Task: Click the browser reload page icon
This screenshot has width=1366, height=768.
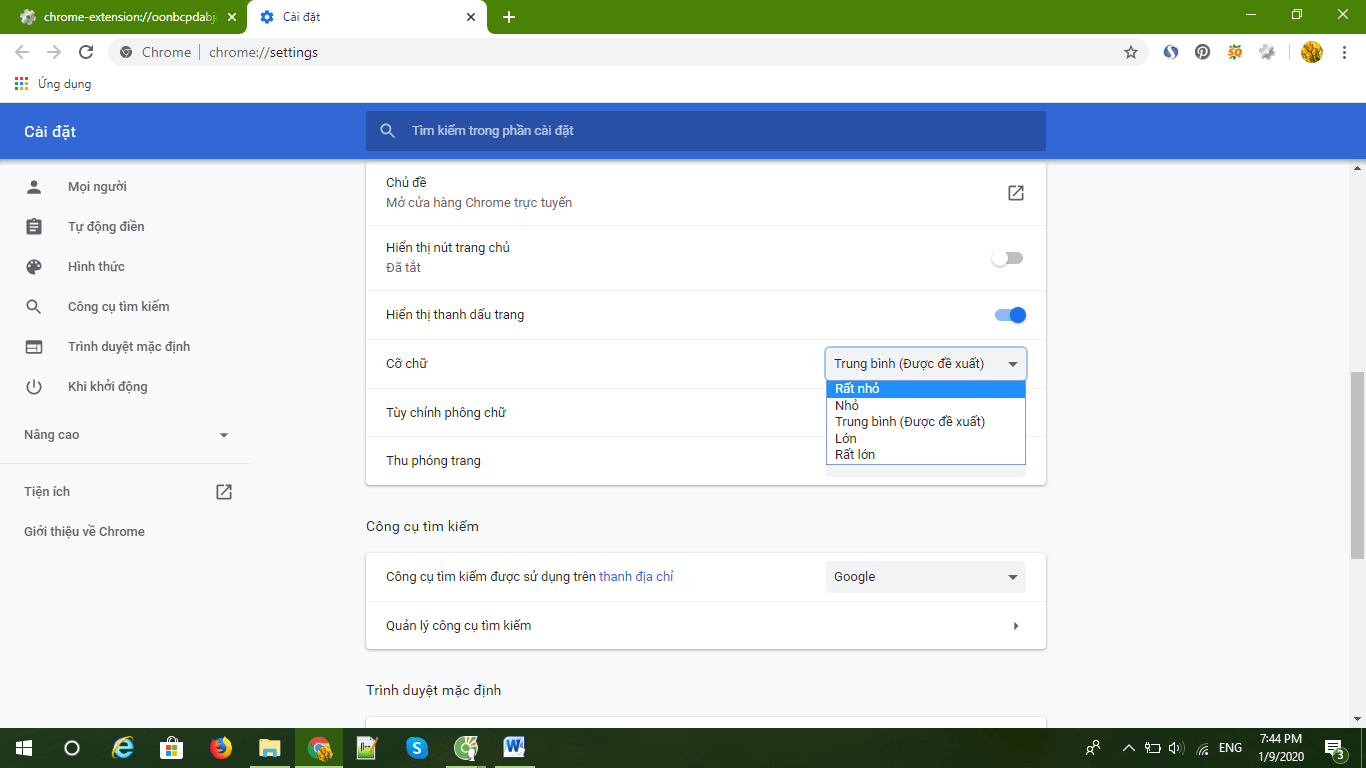Action: [86, 52]
